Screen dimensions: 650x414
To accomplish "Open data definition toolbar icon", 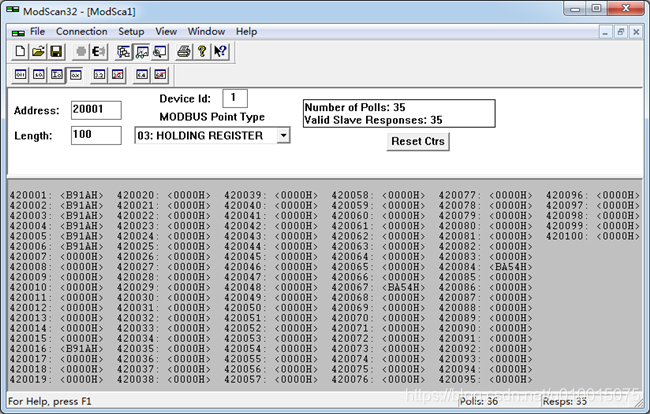I will tap(124, 51).
